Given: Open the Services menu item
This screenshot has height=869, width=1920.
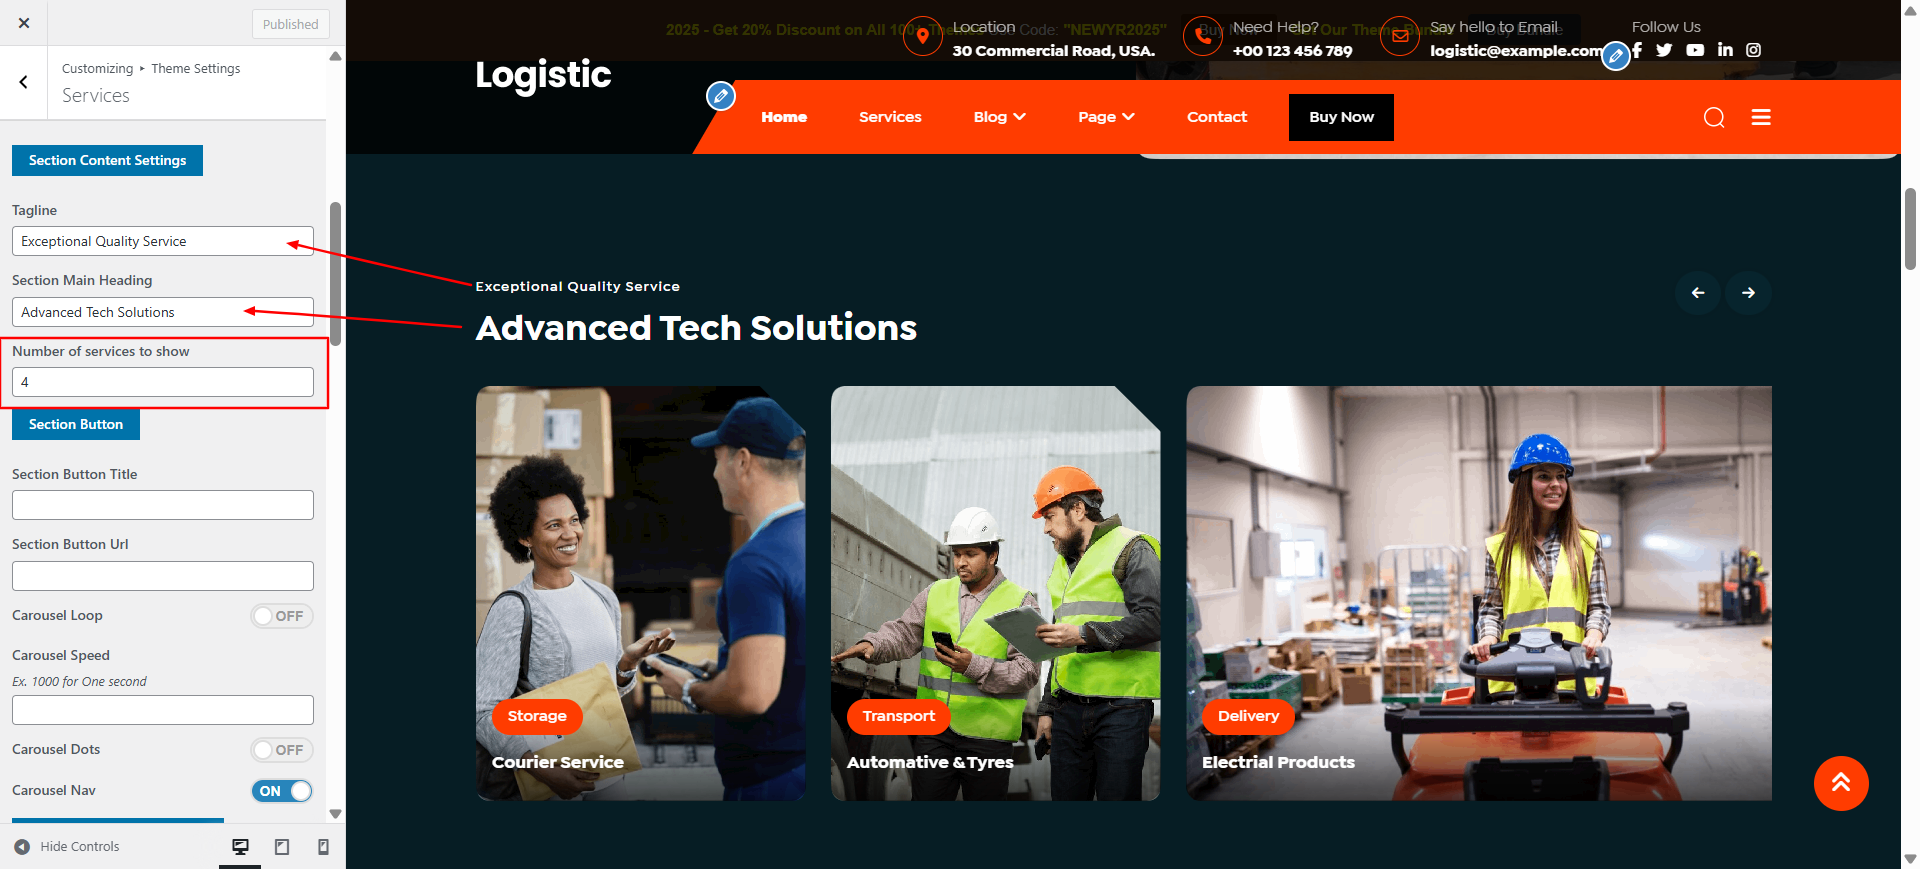Looking at the screenshot, I should [x=890, y=117].
